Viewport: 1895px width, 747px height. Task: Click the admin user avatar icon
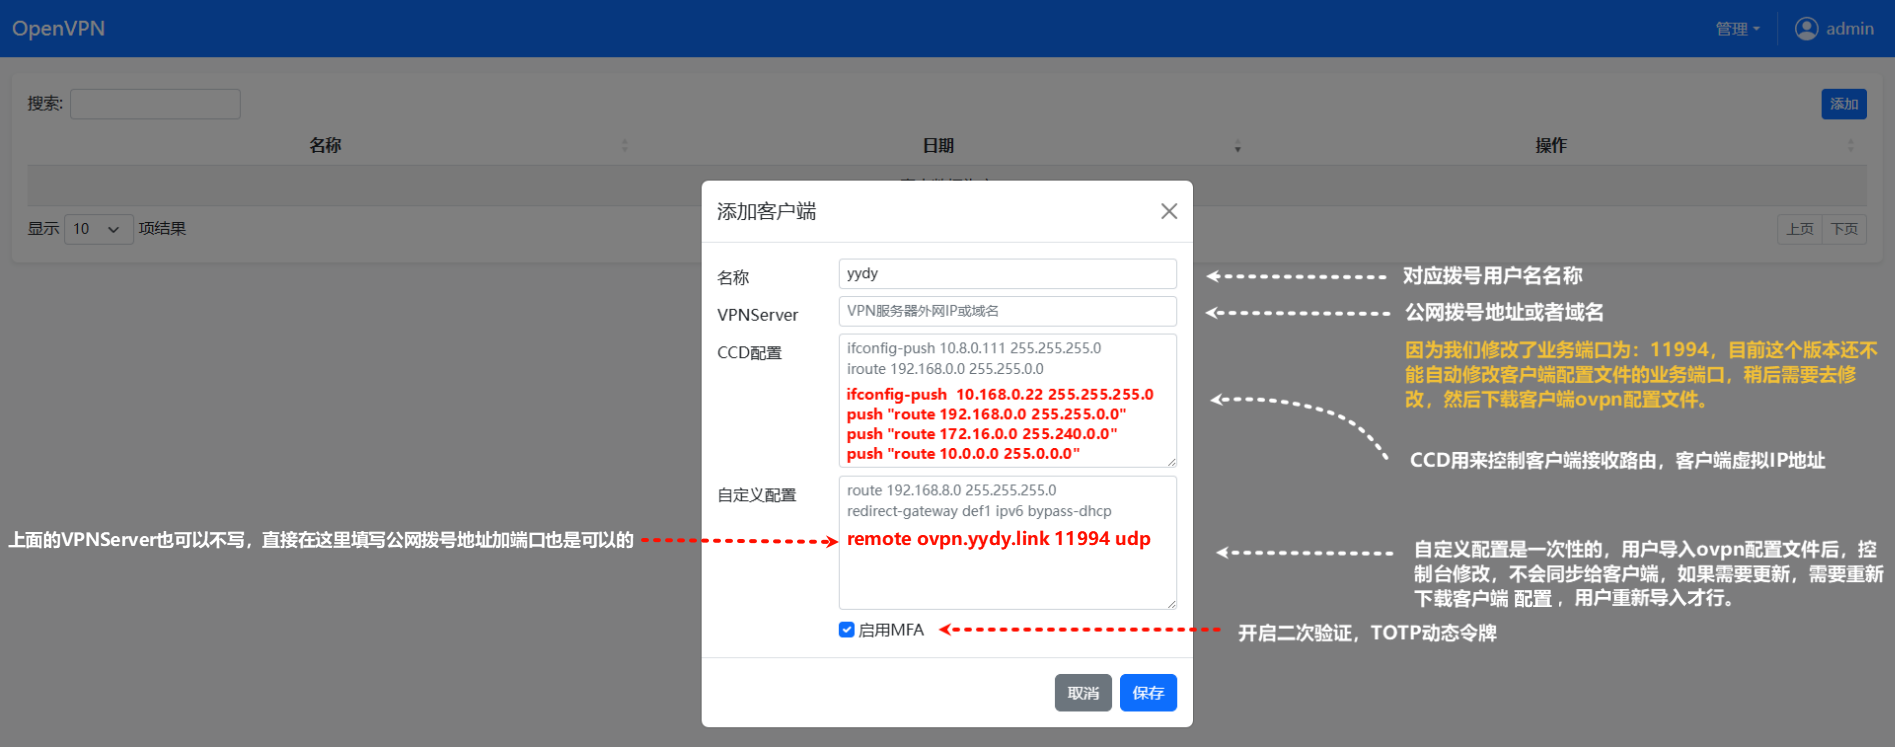[1806, 29]
